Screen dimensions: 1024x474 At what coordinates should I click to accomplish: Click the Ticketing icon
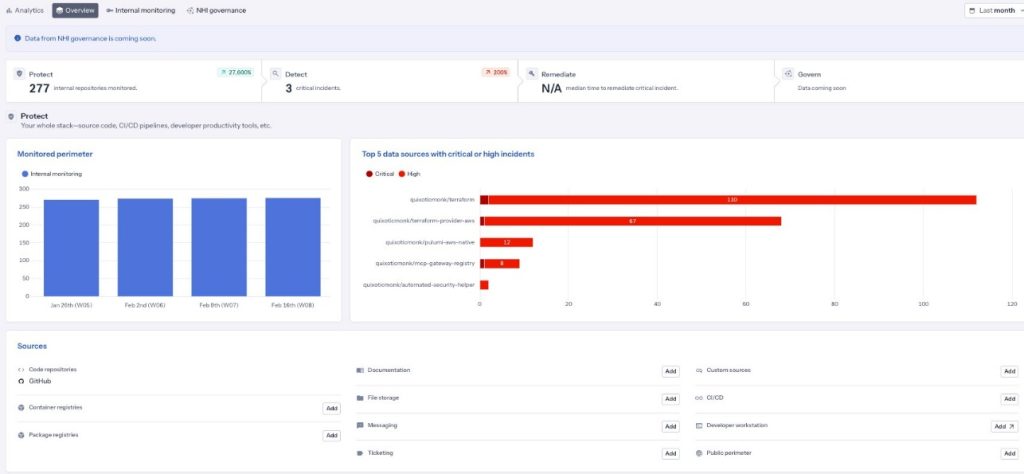360,452
